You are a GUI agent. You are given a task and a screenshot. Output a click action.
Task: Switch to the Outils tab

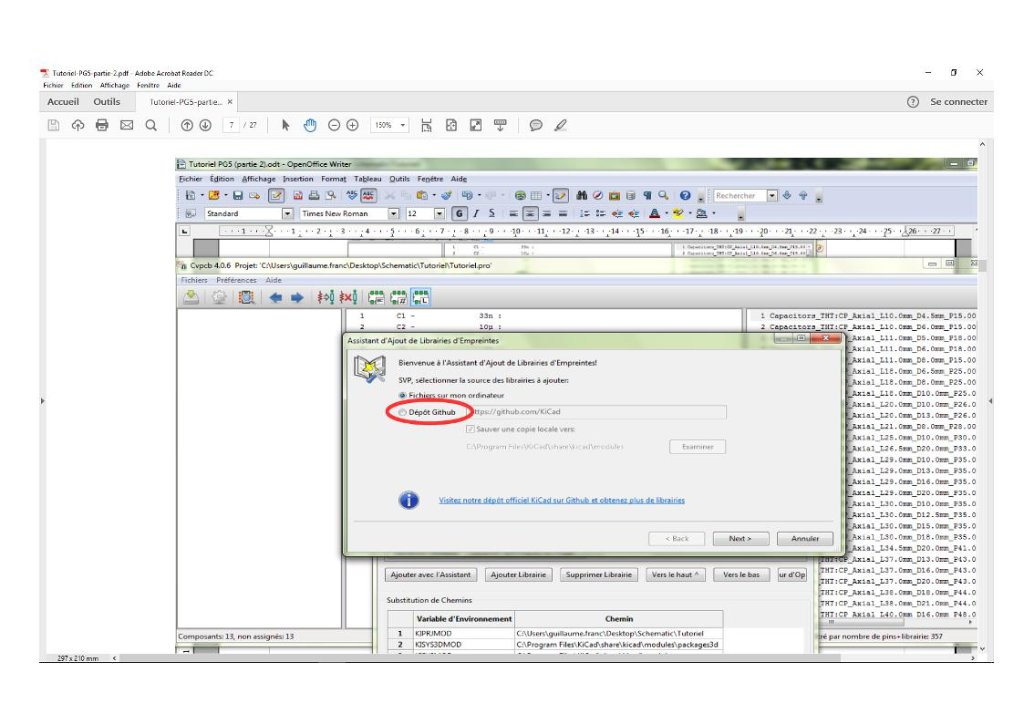pyautogui.click(x=107, y=102)
